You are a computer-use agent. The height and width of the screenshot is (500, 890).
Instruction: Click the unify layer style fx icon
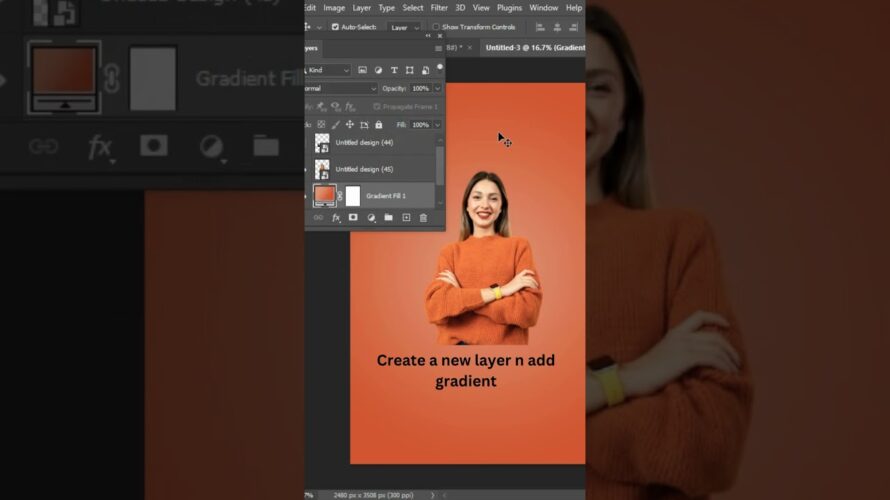pyautogui.click(x=350, y=107)
